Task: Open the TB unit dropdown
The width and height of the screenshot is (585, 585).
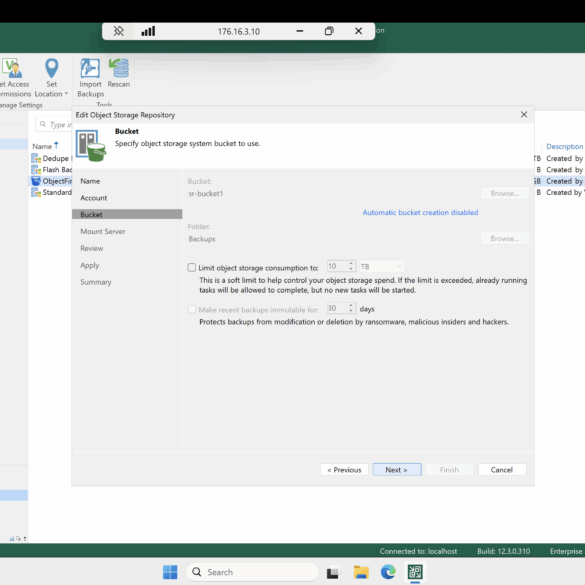Action: 381,266
